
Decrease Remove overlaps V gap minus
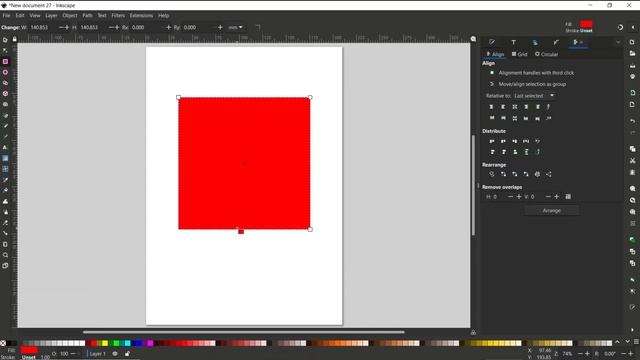tap(548, 197)
